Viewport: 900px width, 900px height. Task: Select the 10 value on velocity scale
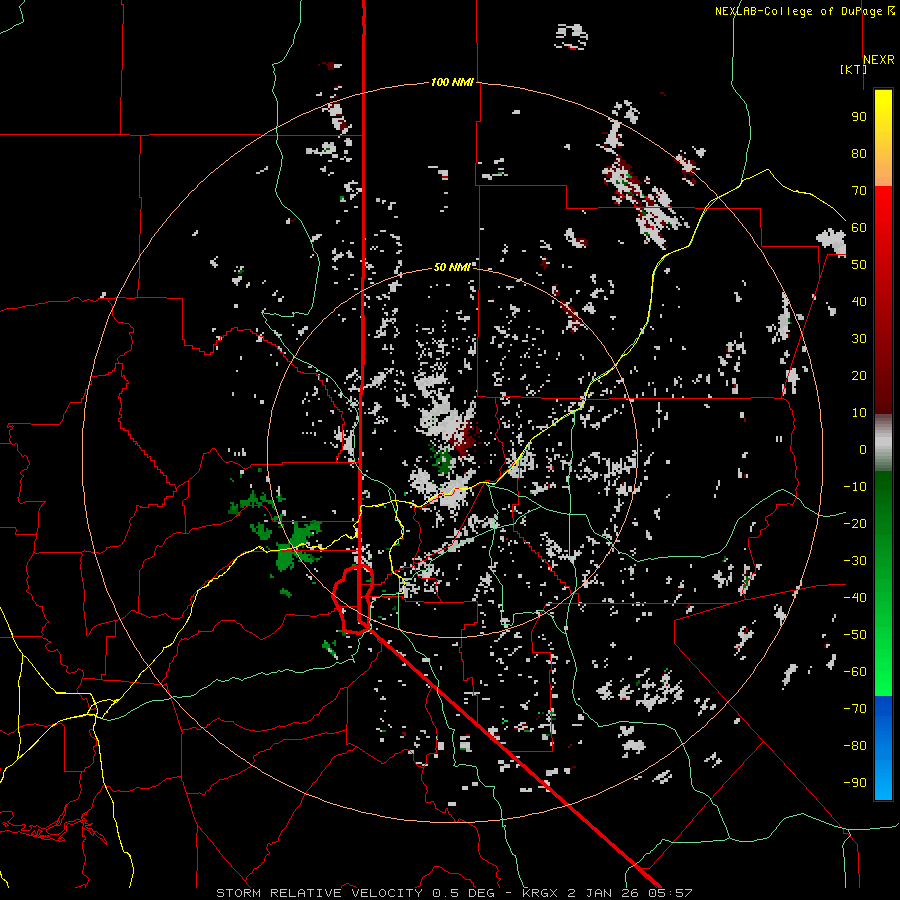coord(859,413)
